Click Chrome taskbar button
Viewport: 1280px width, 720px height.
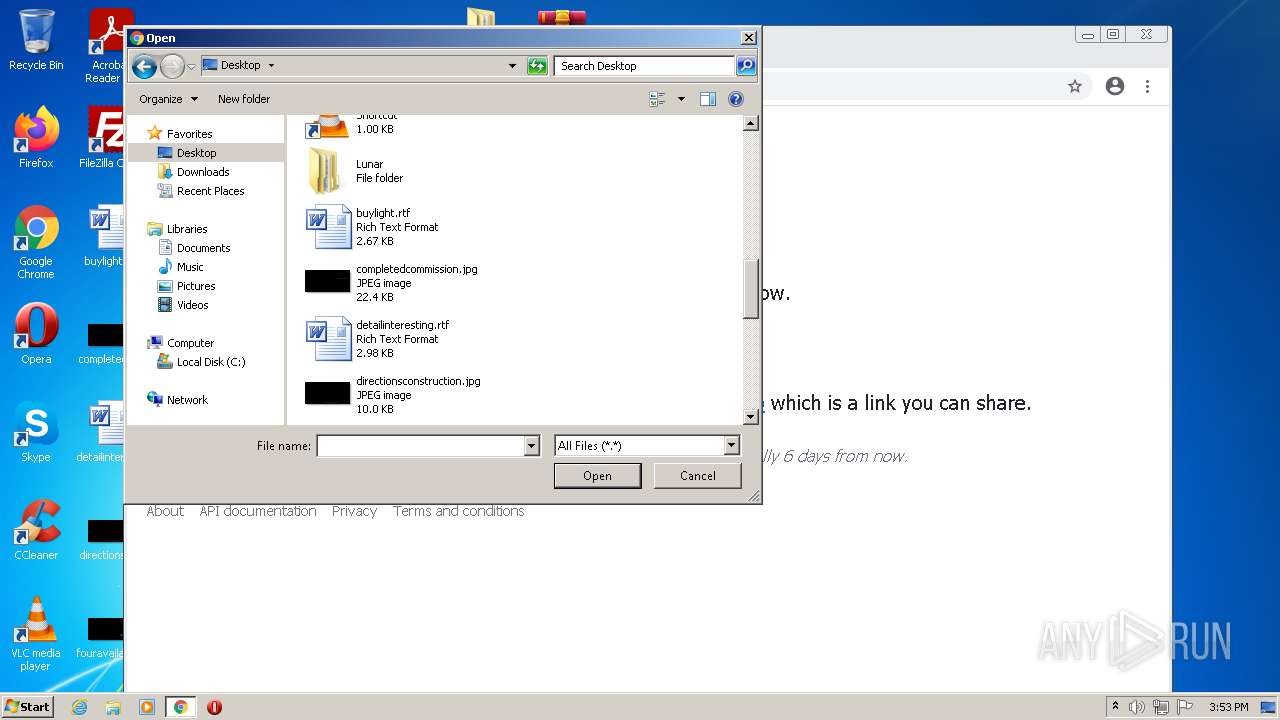(180, 707)
